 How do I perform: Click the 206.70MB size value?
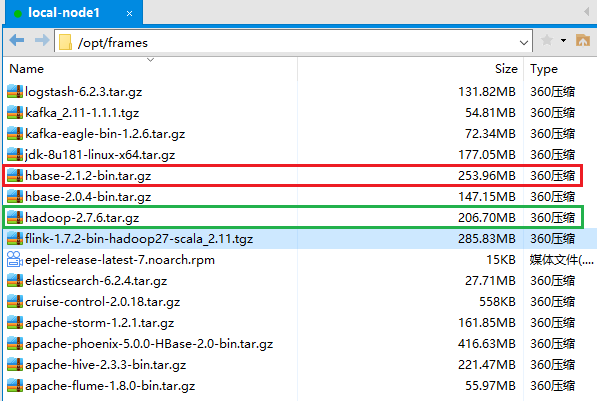[487, 218]
